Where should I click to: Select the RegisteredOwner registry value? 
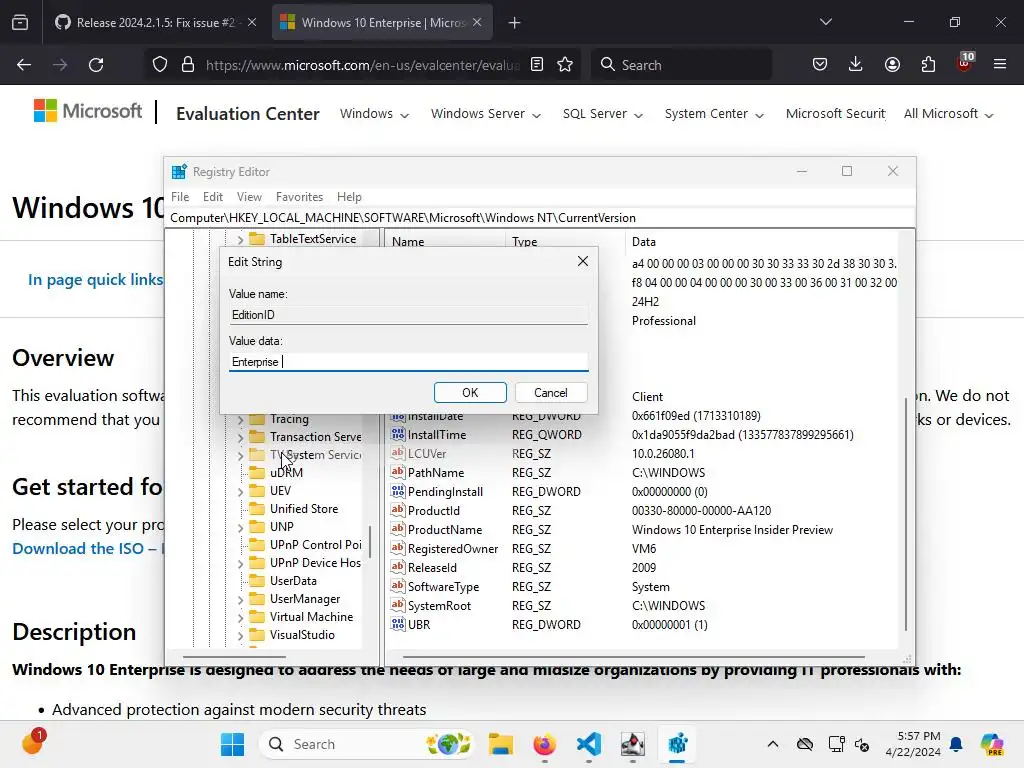[x=453, y=549]
